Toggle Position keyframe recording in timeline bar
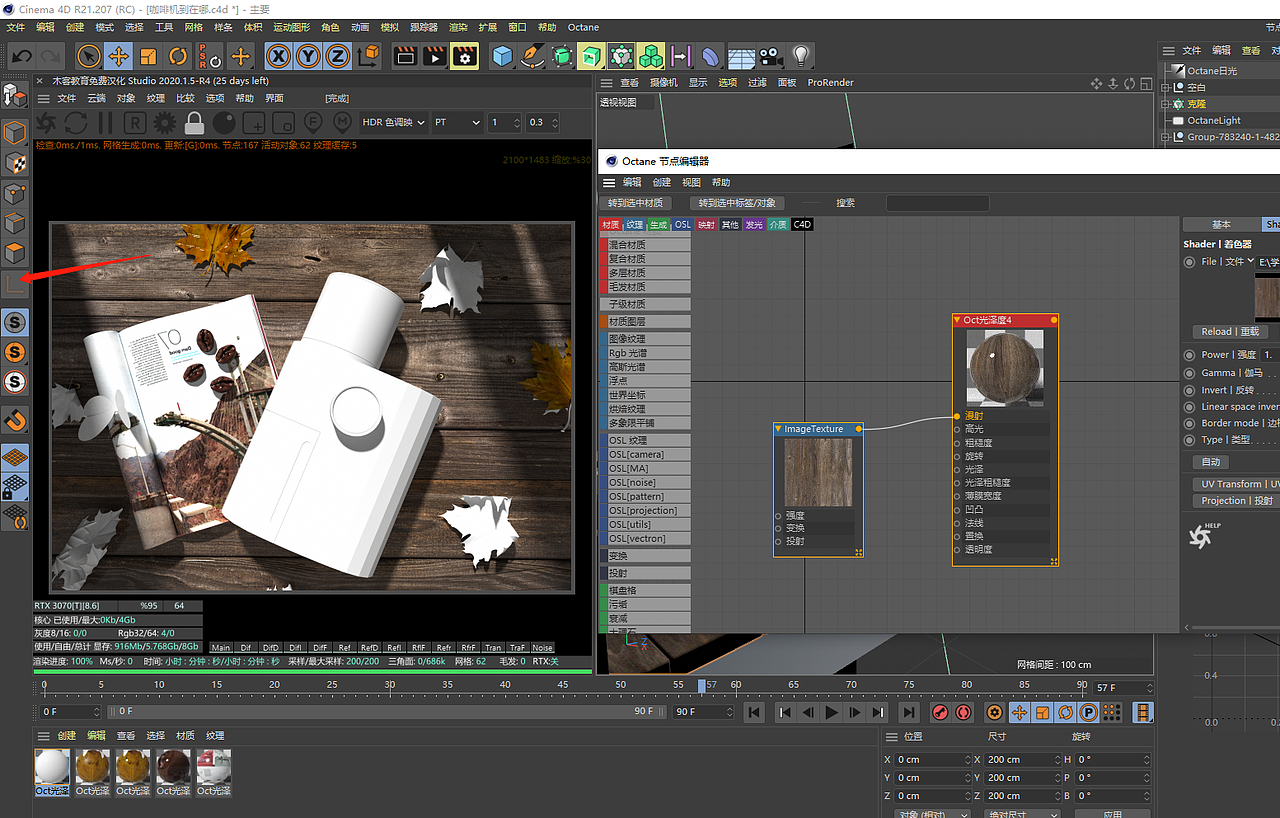Screen dimensions: 1280x818 (1019, 712)
